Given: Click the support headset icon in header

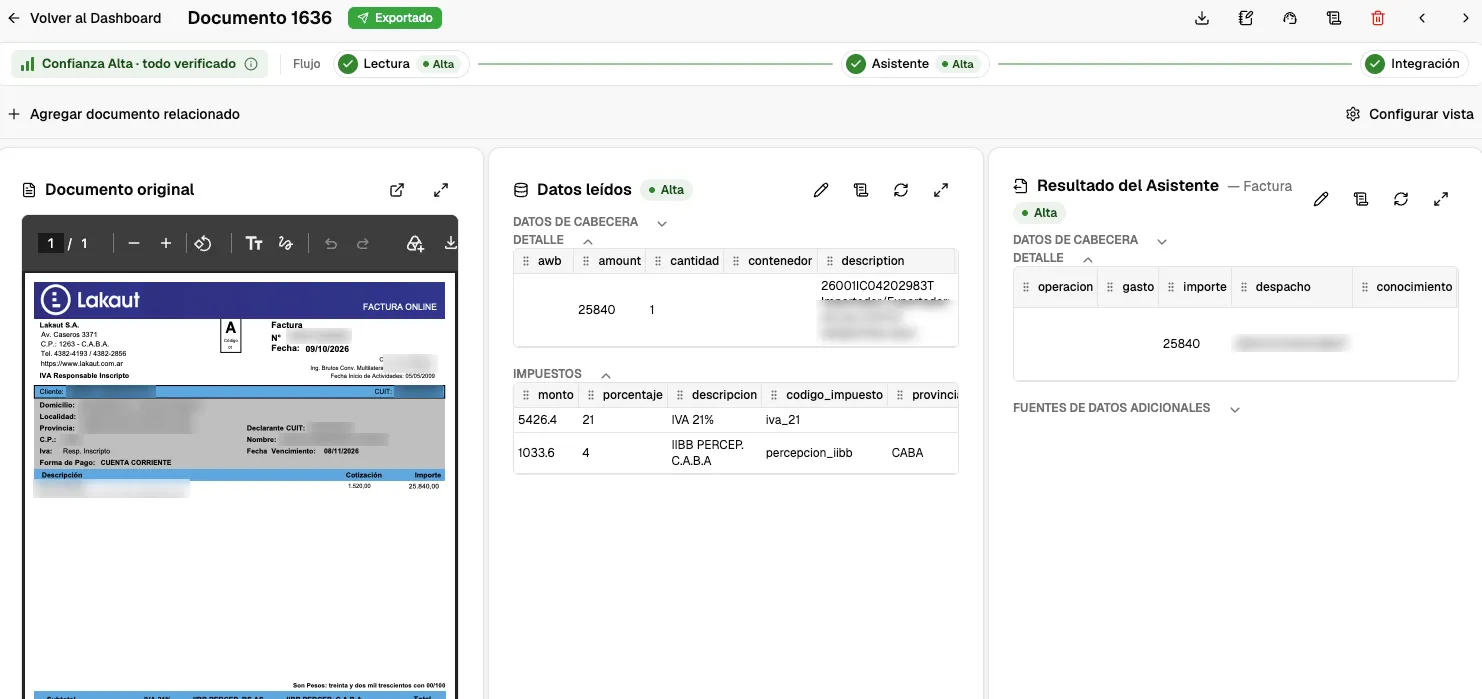Looking at the screenshot, I should coord(1290,18).
